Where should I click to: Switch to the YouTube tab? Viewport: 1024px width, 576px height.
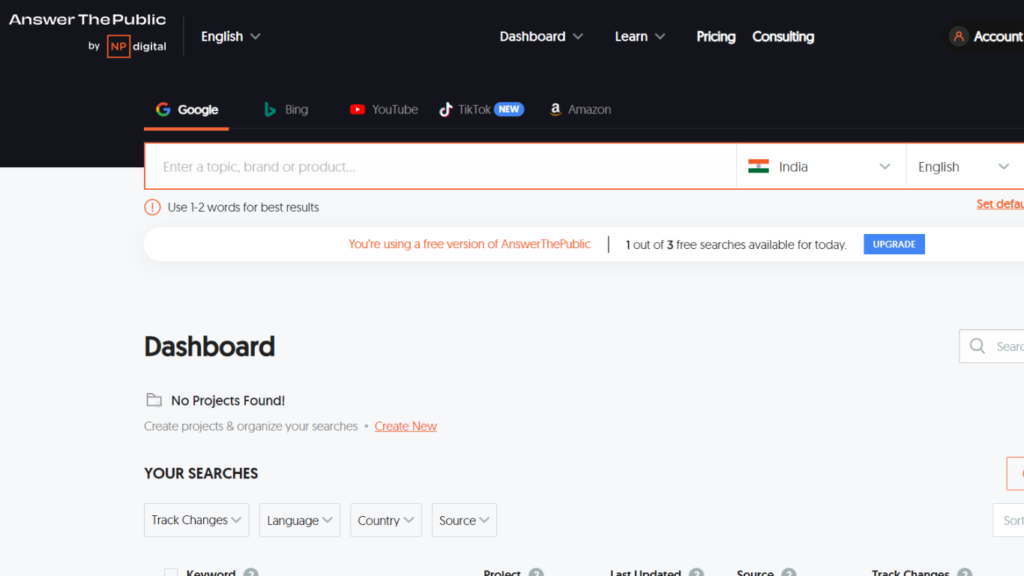pos(384,110)
